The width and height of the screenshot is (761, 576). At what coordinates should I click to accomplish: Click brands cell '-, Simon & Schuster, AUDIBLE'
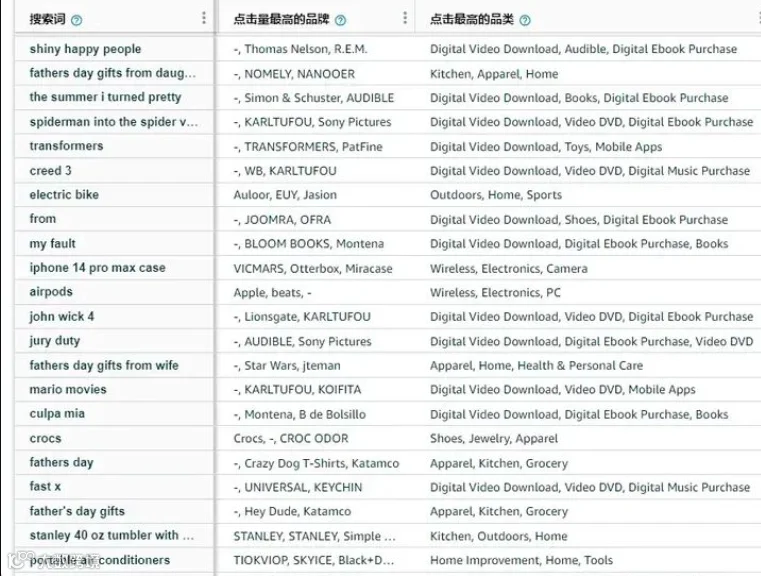click(314, 98)
